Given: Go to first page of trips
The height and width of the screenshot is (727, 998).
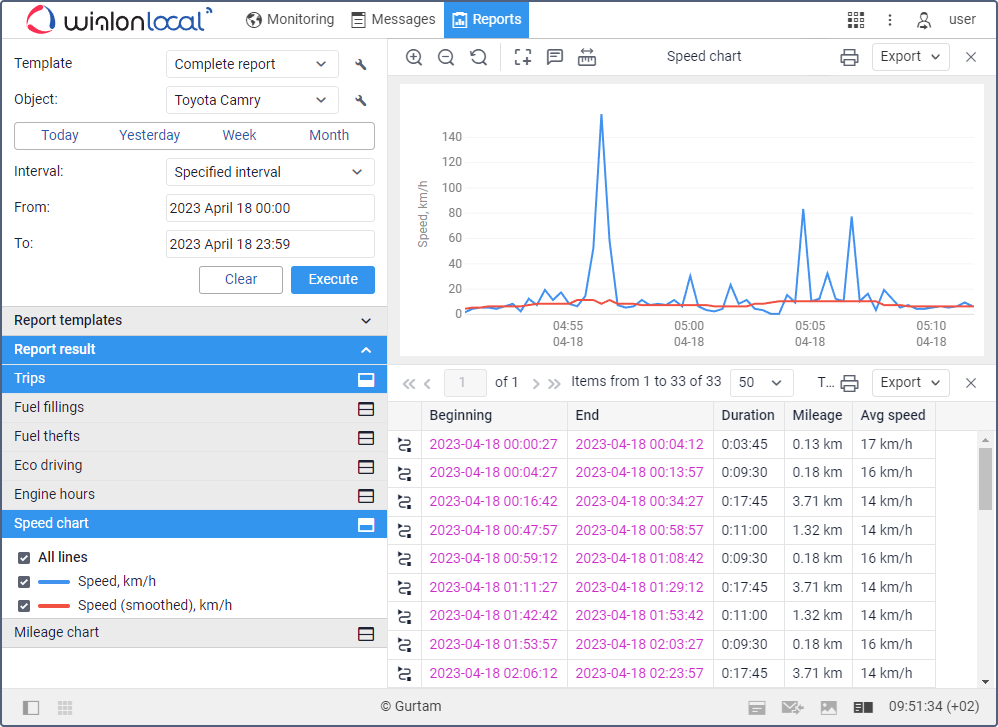Looking at the screenshot, I should click(x=409, y=383).
